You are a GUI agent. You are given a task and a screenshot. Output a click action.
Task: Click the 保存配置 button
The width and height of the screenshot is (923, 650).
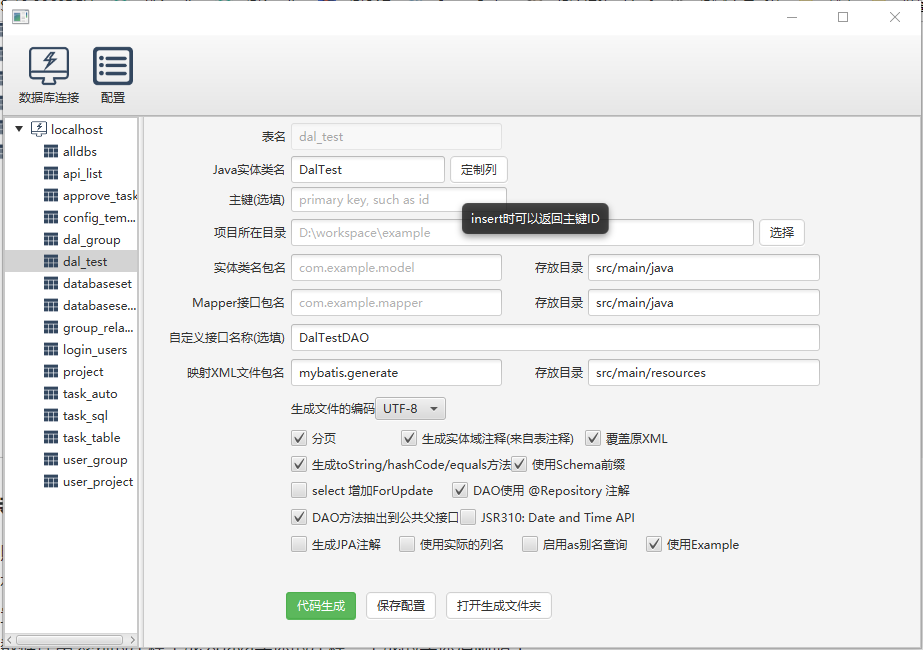coord(401,606)
